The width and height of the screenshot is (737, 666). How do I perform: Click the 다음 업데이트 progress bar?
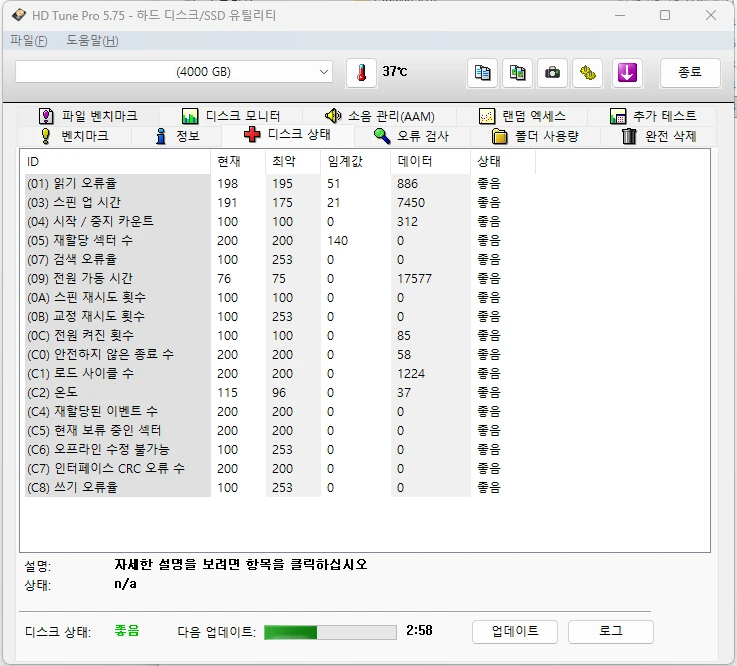coord(330,632)
